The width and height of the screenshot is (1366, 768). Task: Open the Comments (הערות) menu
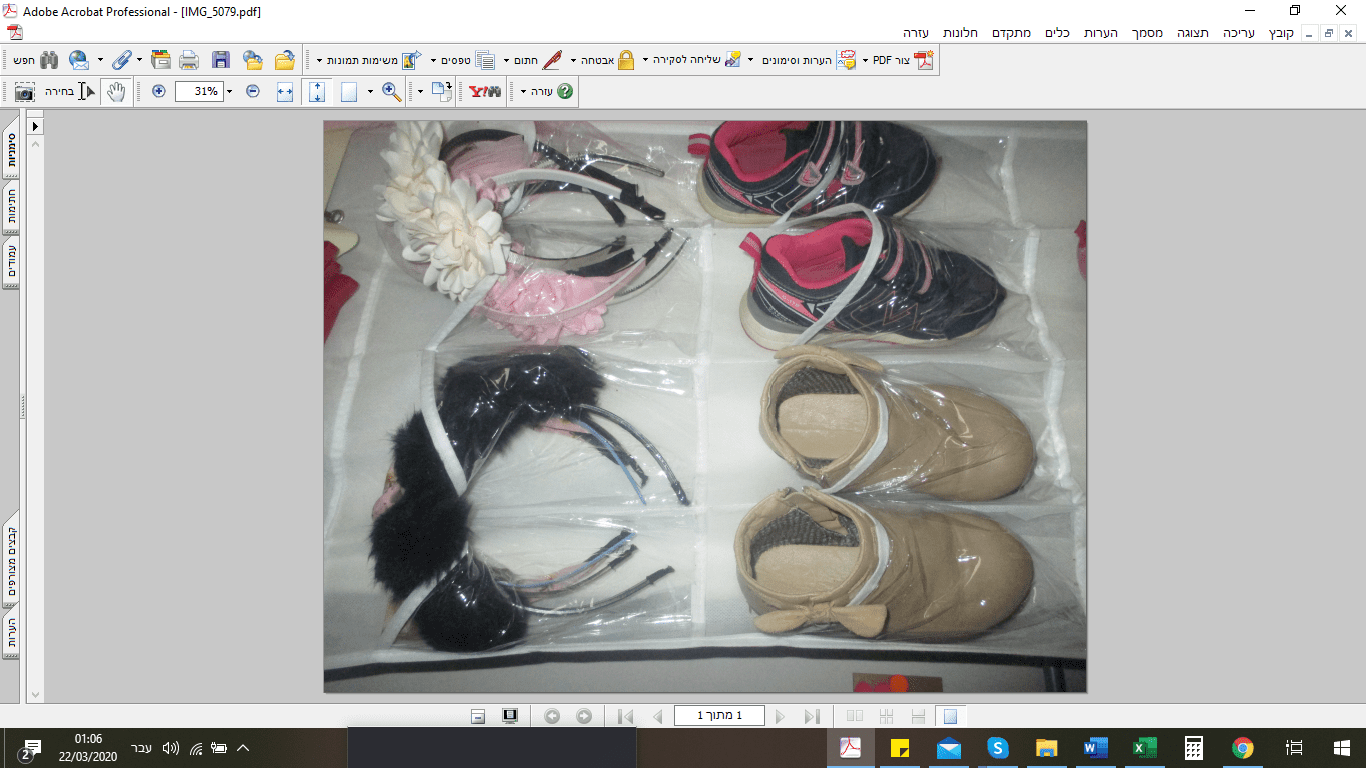pos(1101,33)
